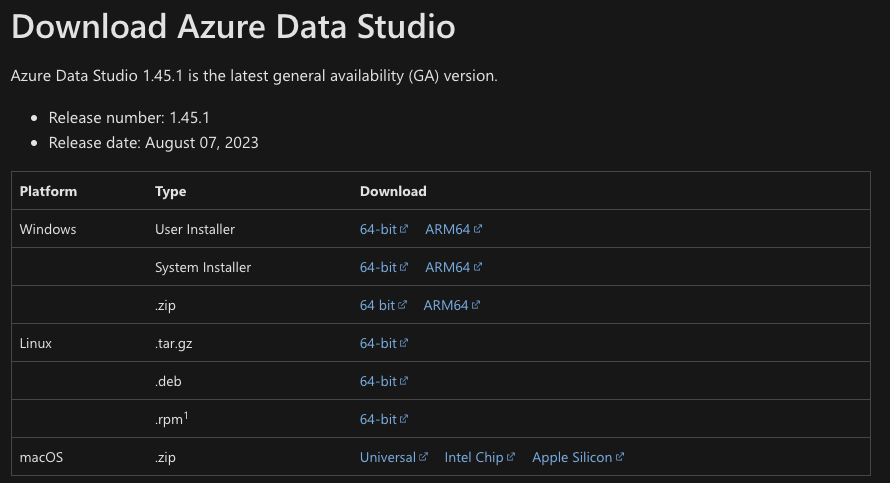Click the Release number: 1.45.1 text
Viewport: 890px width, 483px height.
129,118
